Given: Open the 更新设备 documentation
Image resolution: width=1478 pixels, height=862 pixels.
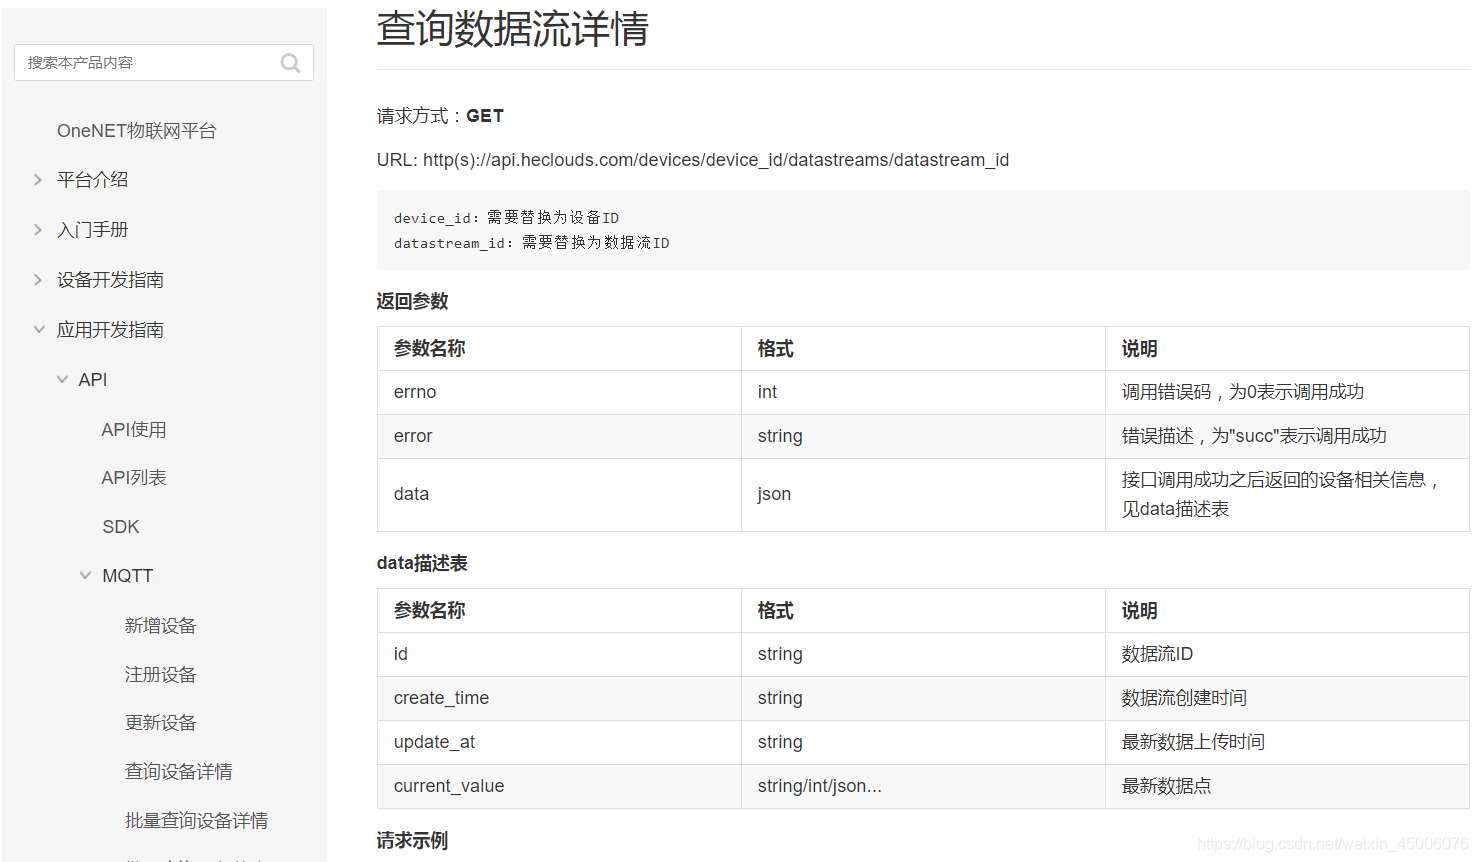Looking at the screenshot, I should [x=161, y=722].
